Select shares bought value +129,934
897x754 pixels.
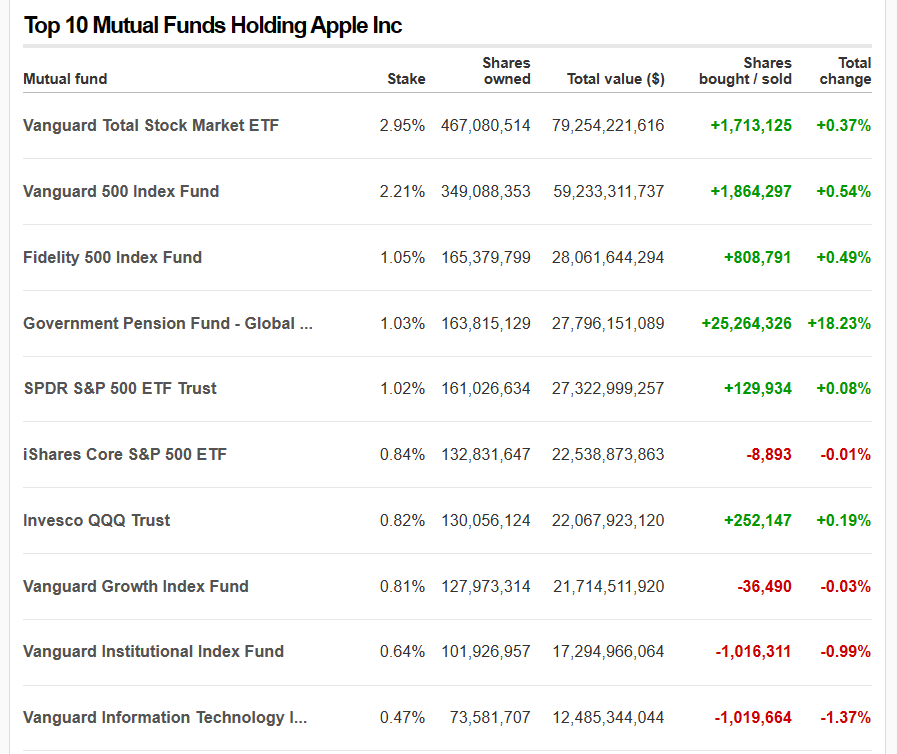[758, 388]
